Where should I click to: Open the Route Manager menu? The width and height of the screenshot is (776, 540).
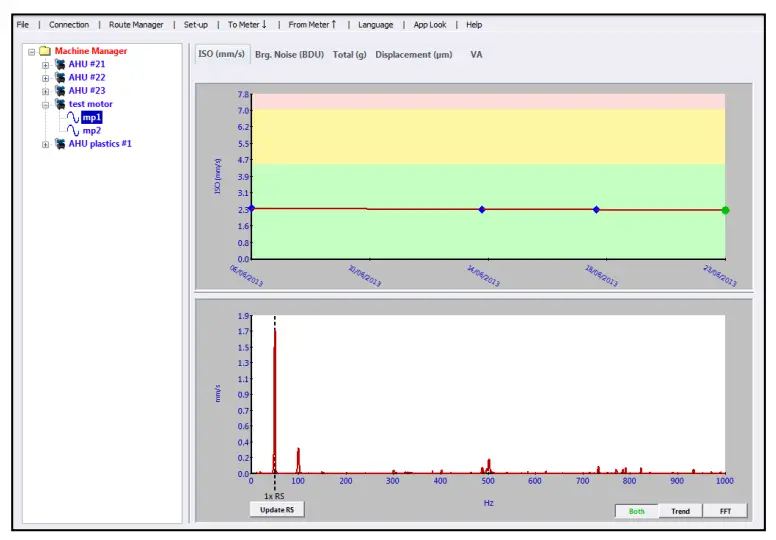[136, 25]
